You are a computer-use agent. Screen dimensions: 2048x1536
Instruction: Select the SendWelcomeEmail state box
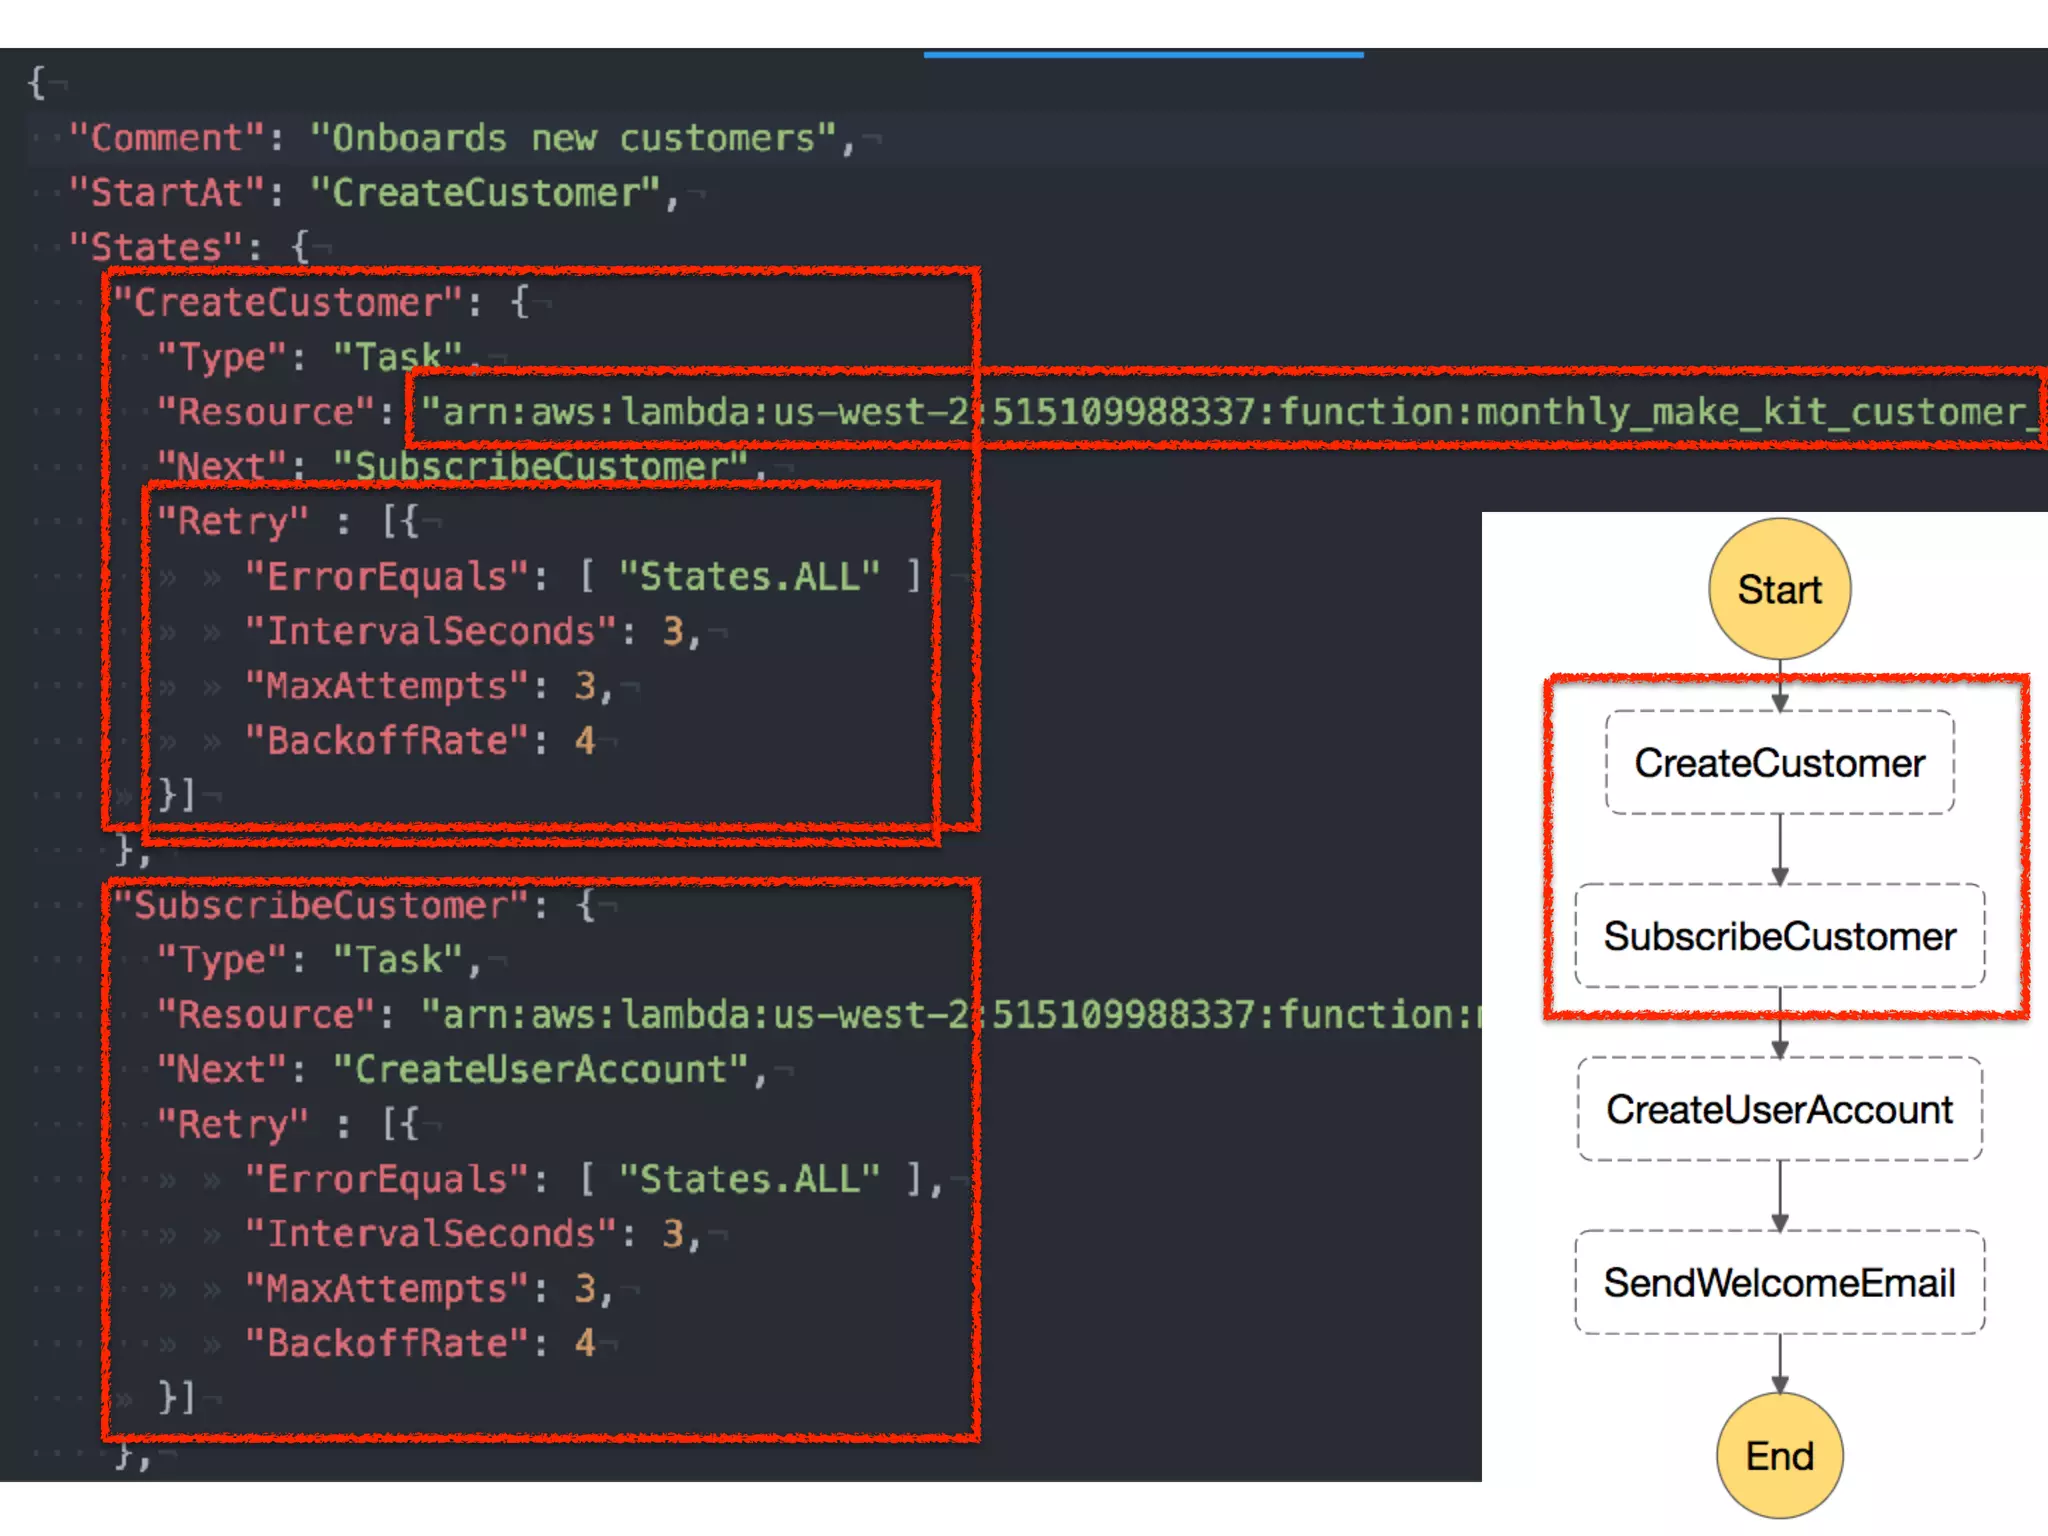[1779, 1282]
